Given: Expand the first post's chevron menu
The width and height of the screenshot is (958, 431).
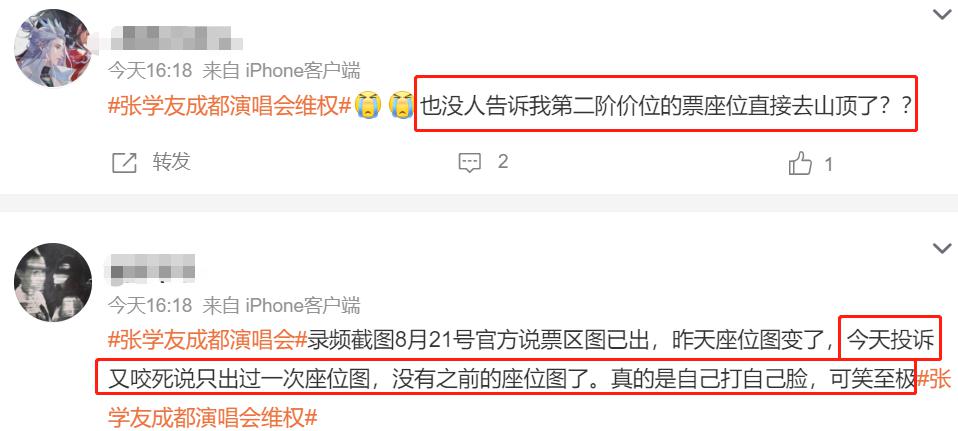Looking at the screenshot, I should pos(942,14).
